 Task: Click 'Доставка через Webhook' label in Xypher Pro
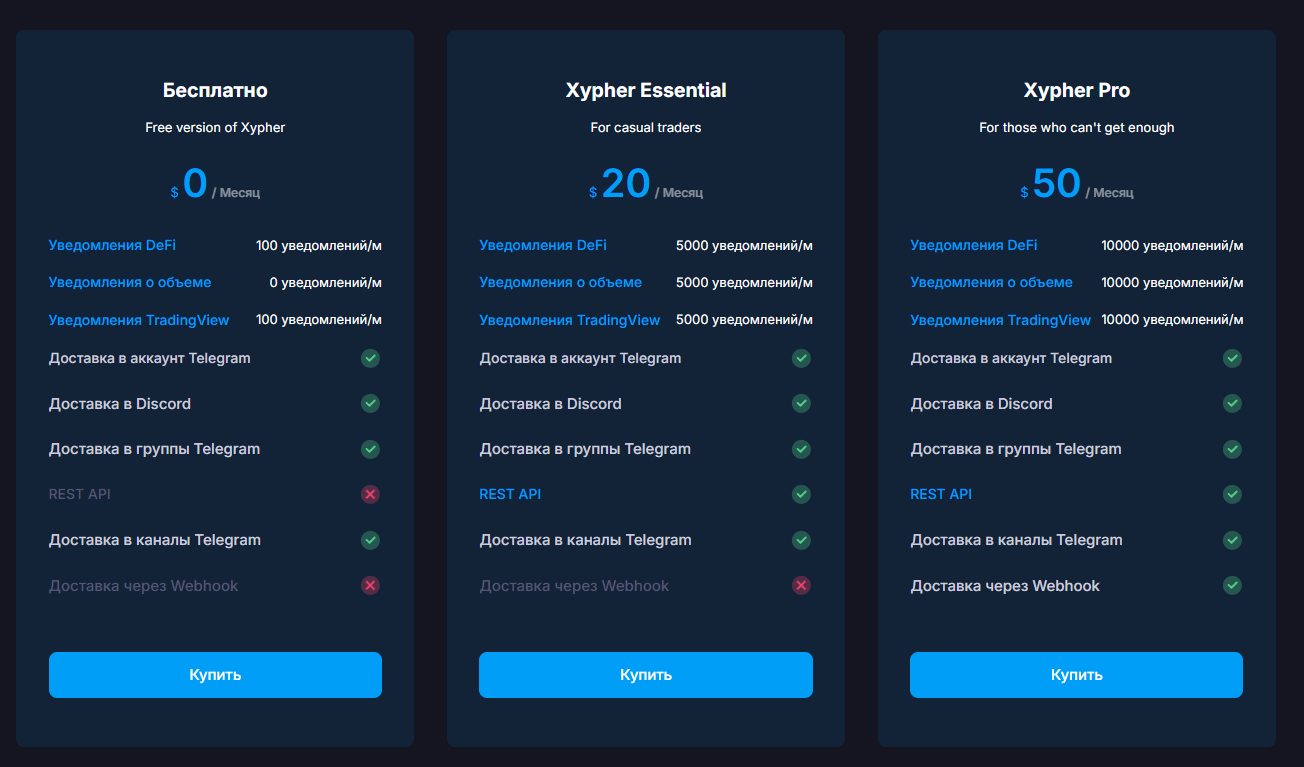coord(1005,586)
